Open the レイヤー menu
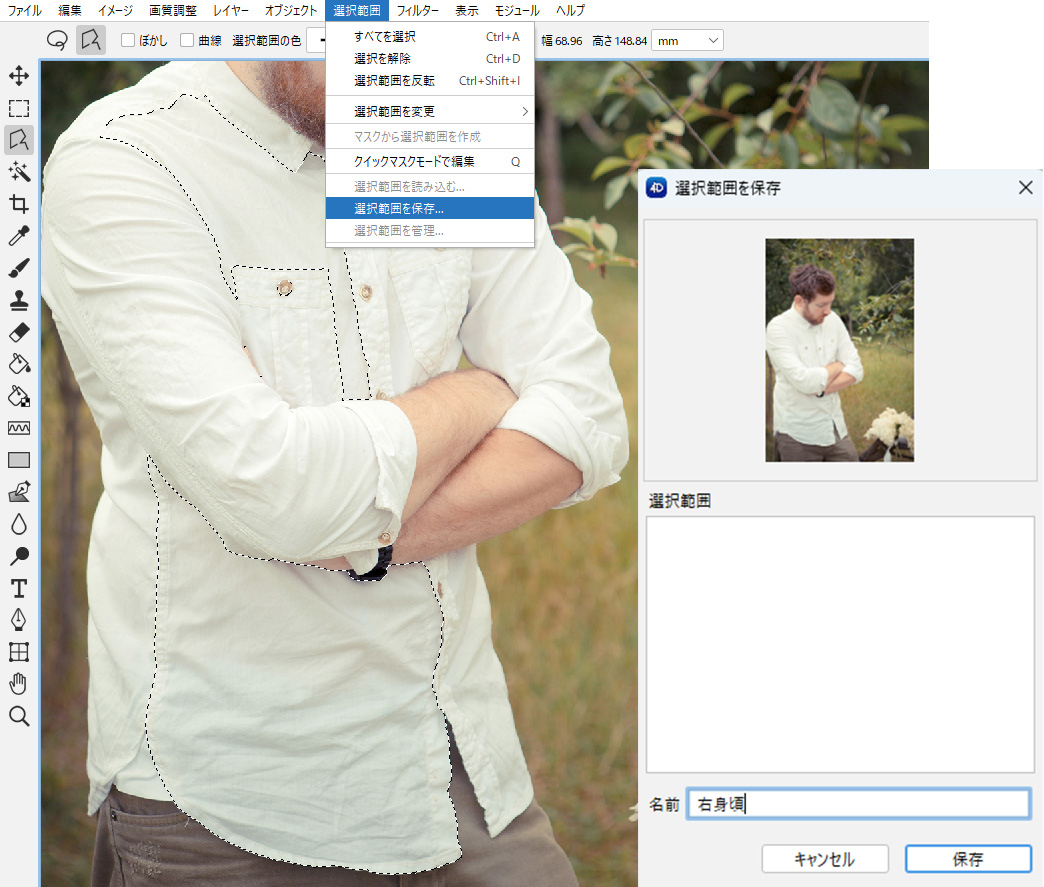This screenshot has height=887, width=1044. pyautogui.click(x=231, y=11)
